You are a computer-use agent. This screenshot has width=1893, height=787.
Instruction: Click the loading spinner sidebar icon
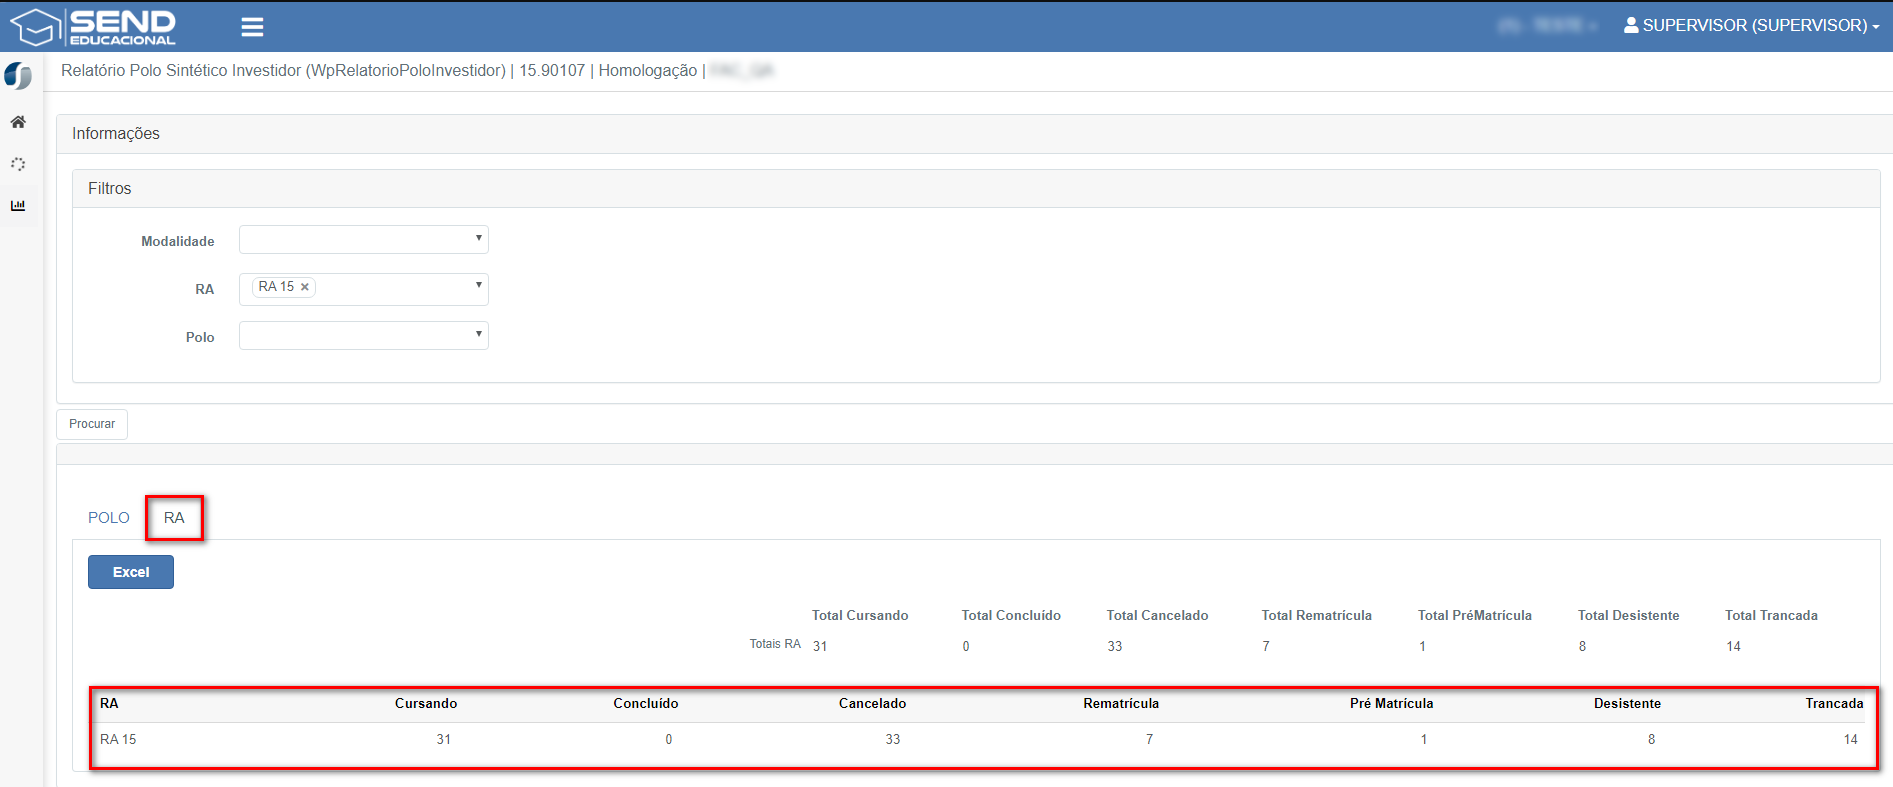click(x=18, y=164)
